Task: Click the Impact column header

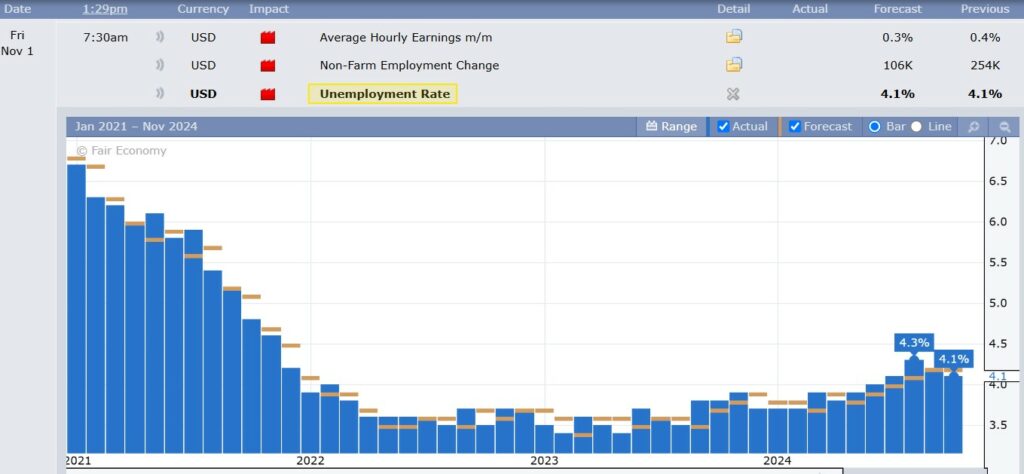Action: [269, 9]
